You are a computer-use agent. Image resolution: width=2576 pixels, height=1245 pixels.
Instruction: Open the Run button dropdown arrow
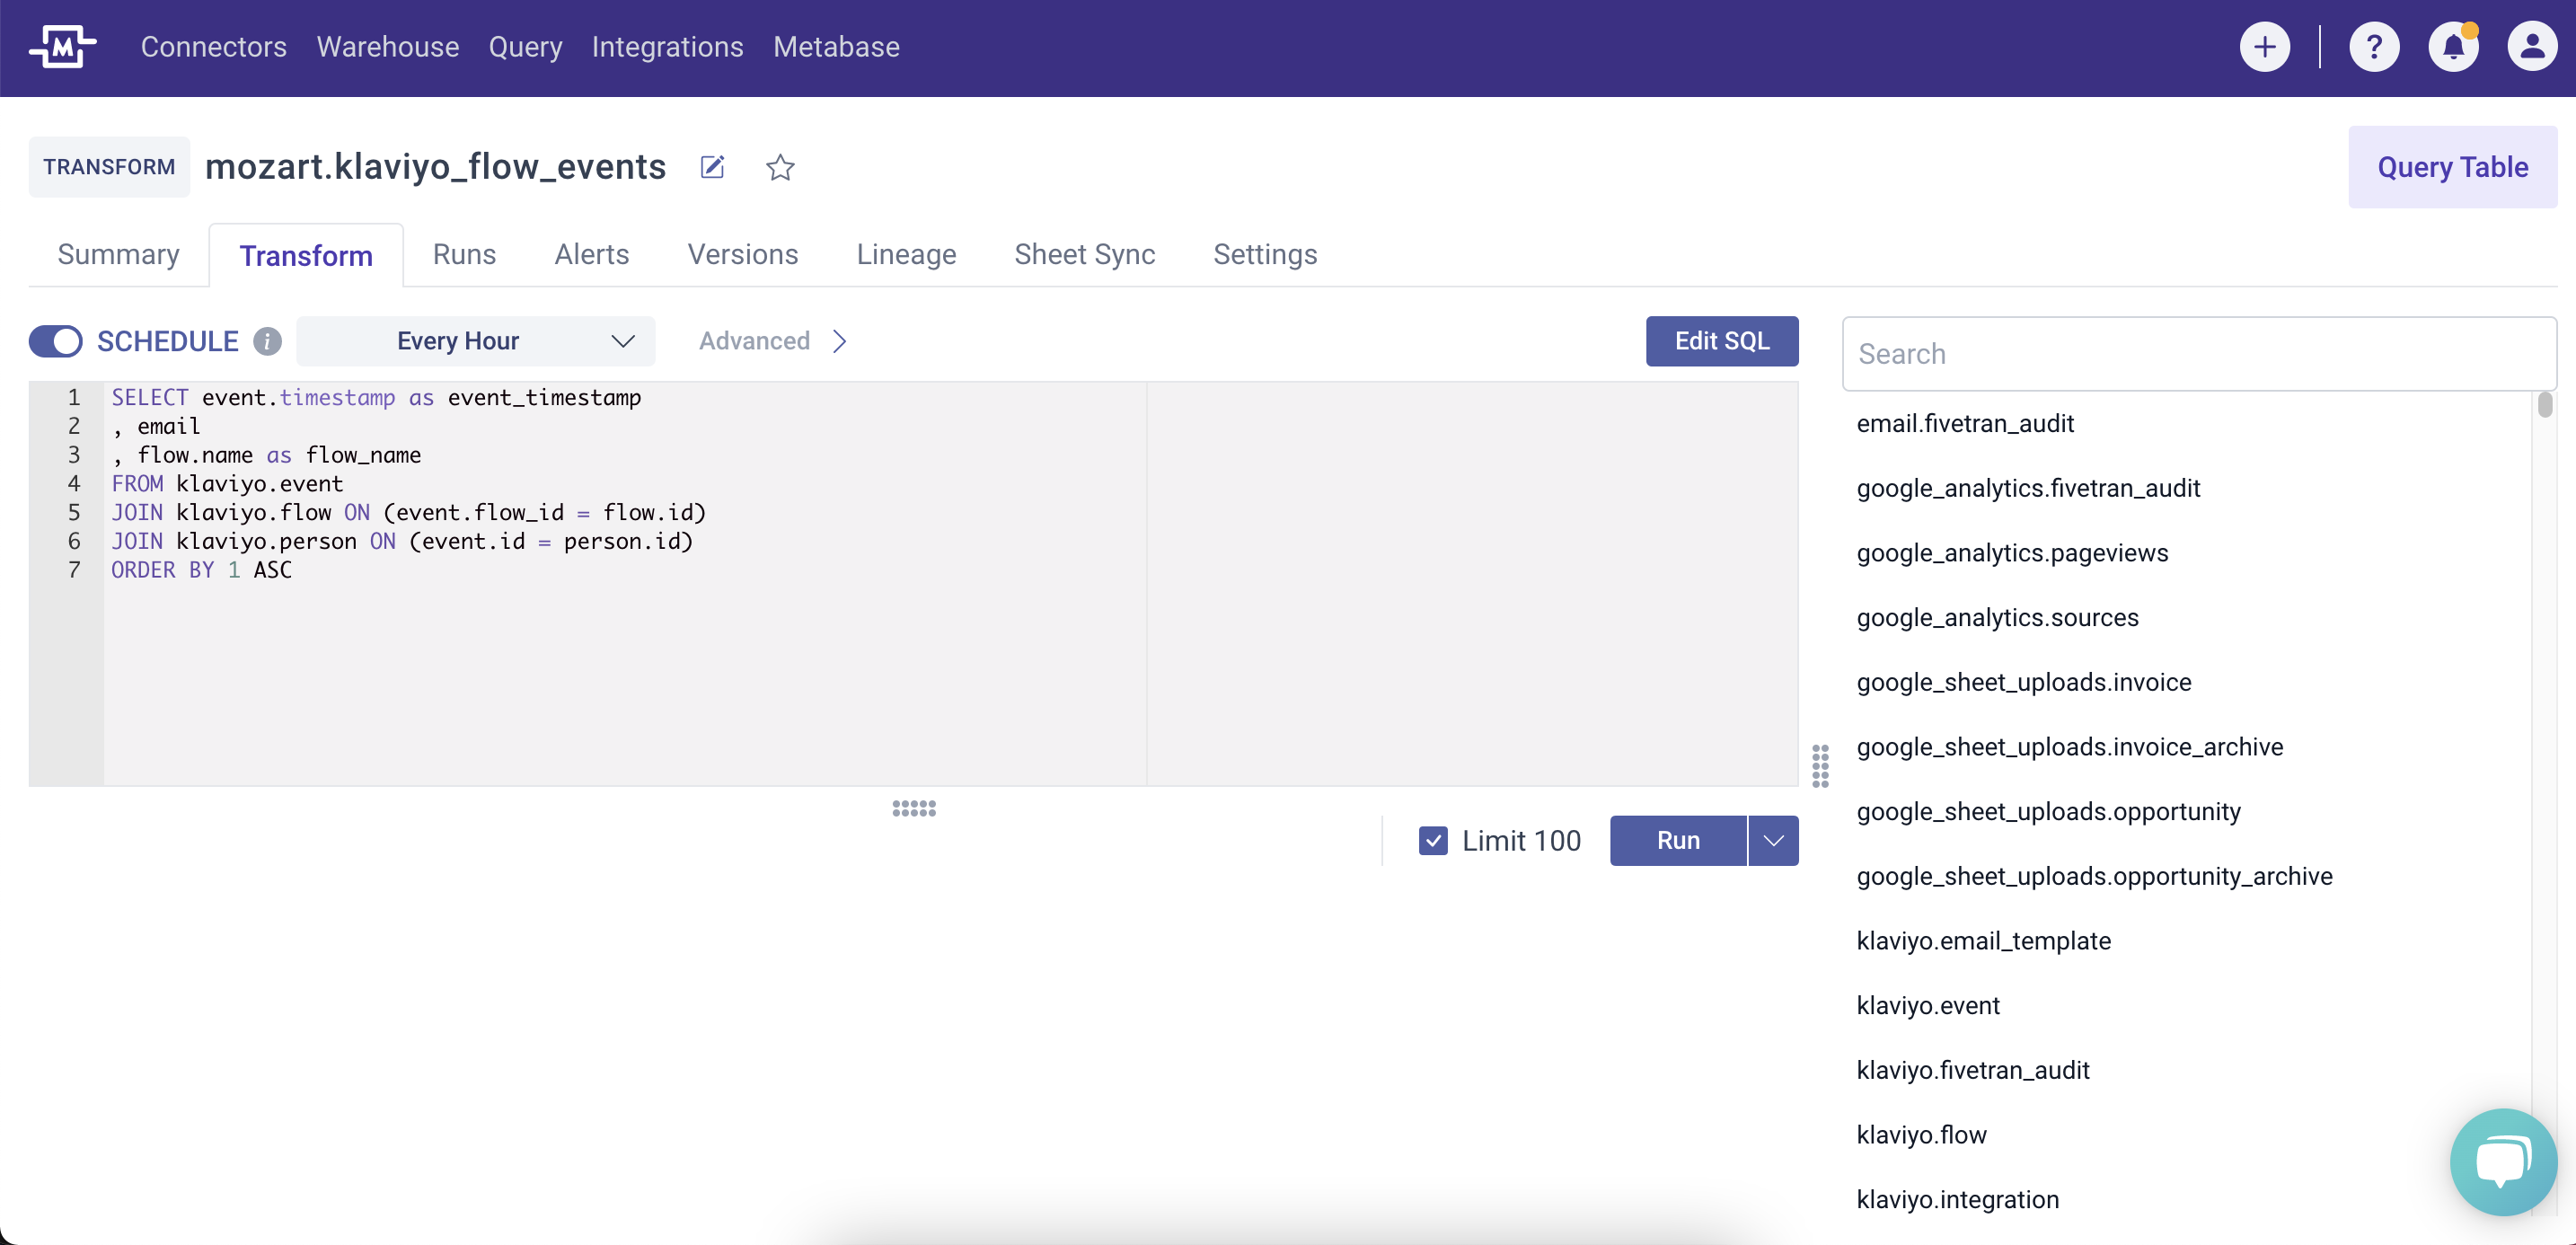(1773, 840)
